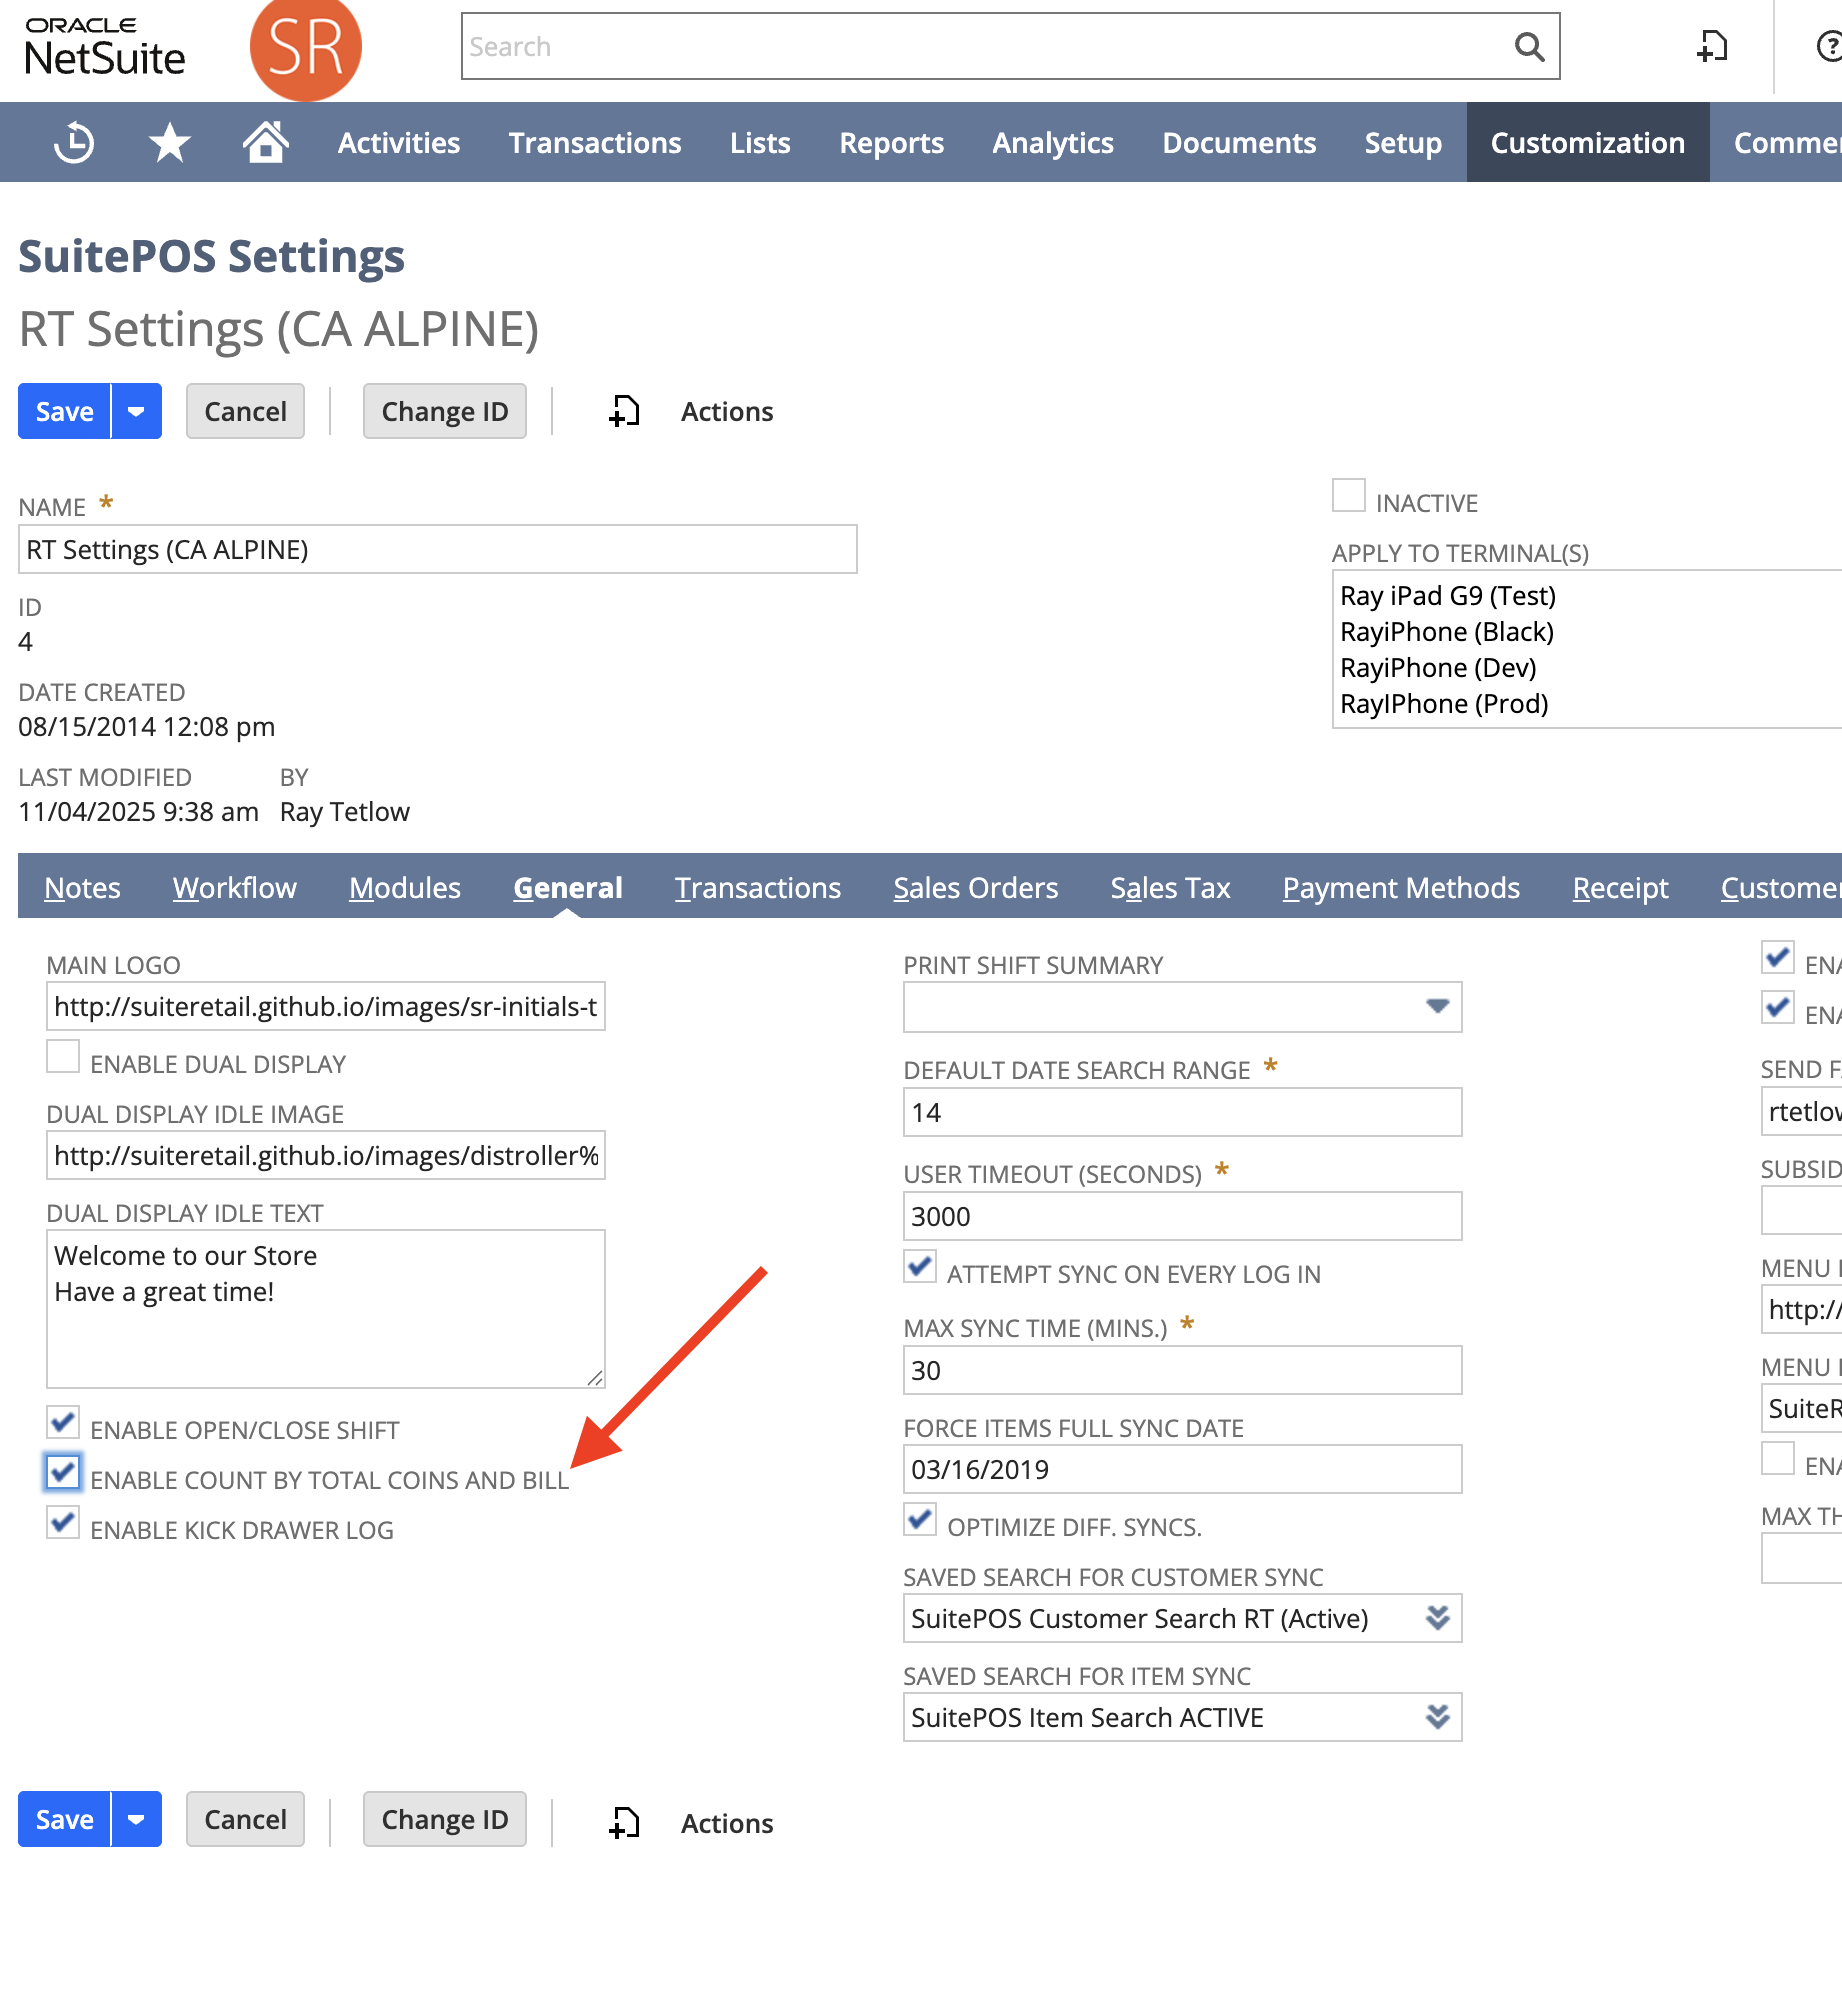Open Print Shift Summary dropdown
This screenshot has width=1842, height=1994.
pos(1437,1007)
